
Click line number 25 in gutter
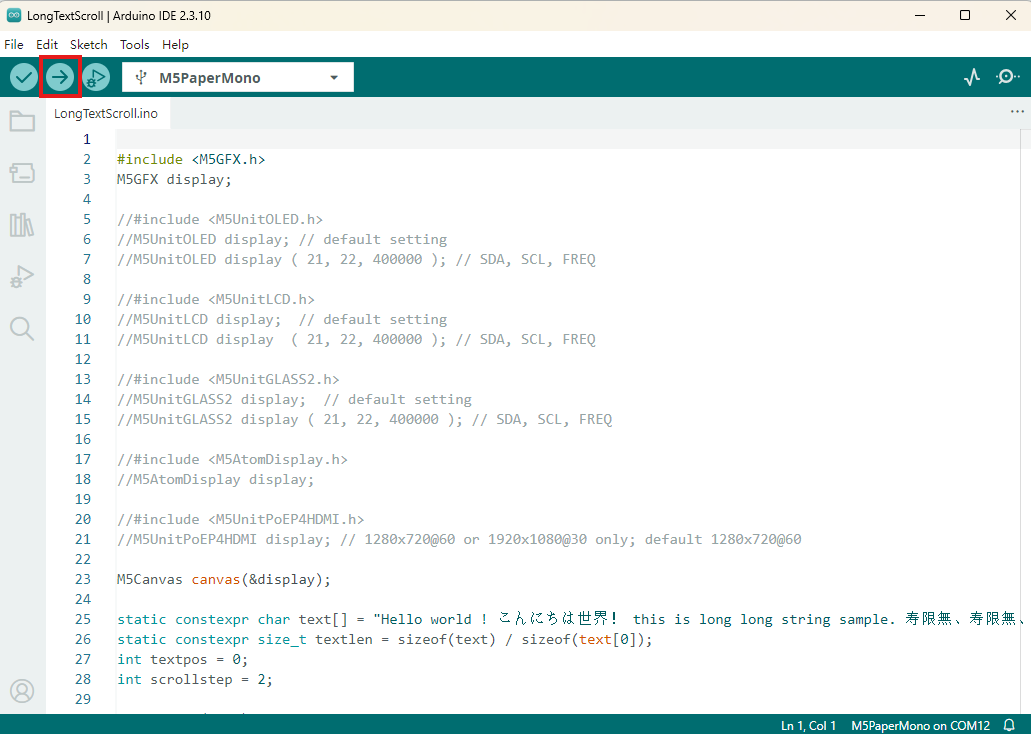click(x=83, y=619)
